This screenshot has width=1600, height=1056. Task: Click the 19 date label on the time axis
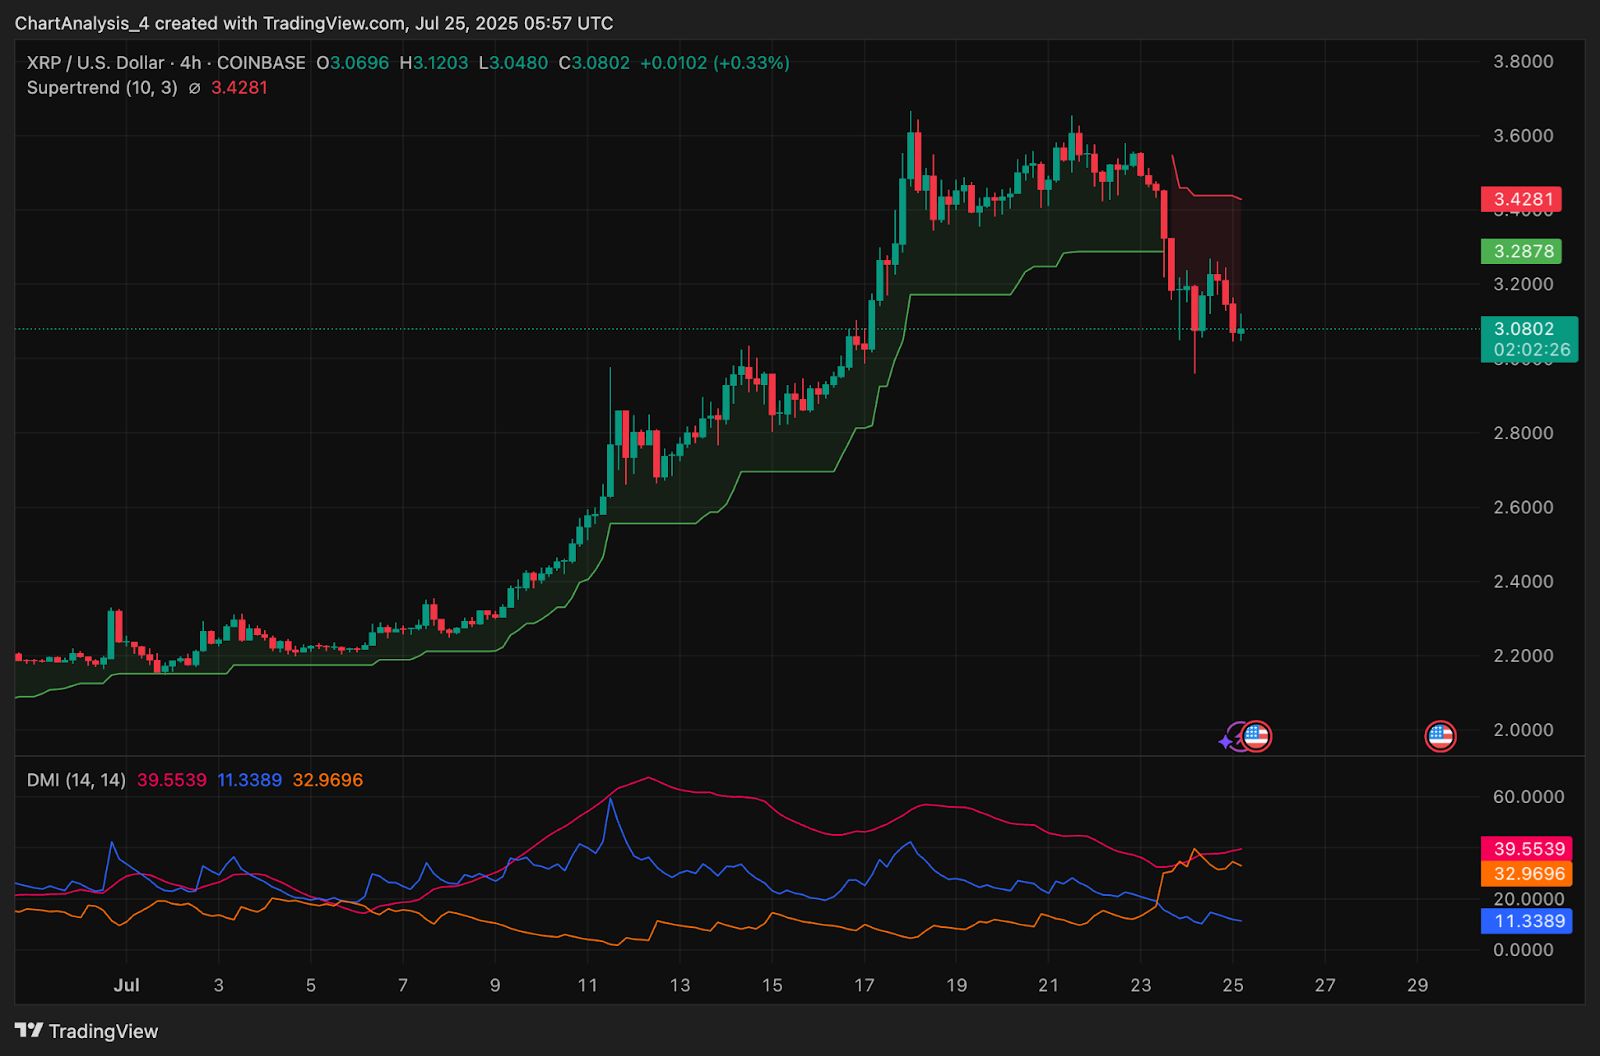pyautogui.click(x=956, y=985)
